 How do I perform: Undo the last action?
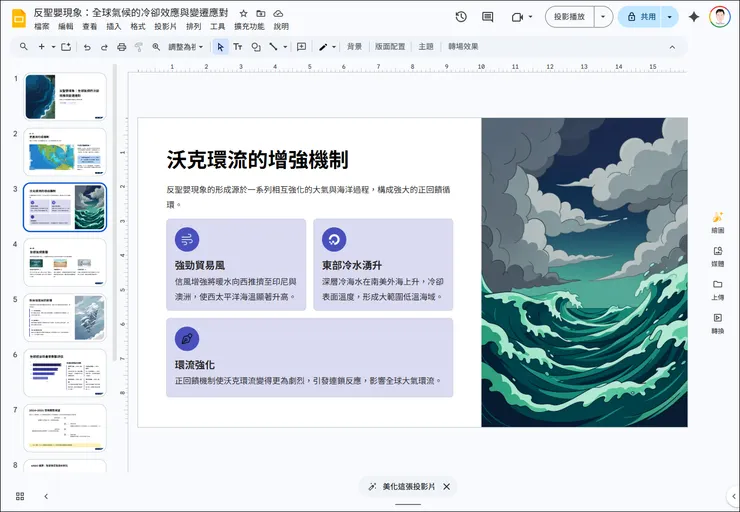pos(87,47)
